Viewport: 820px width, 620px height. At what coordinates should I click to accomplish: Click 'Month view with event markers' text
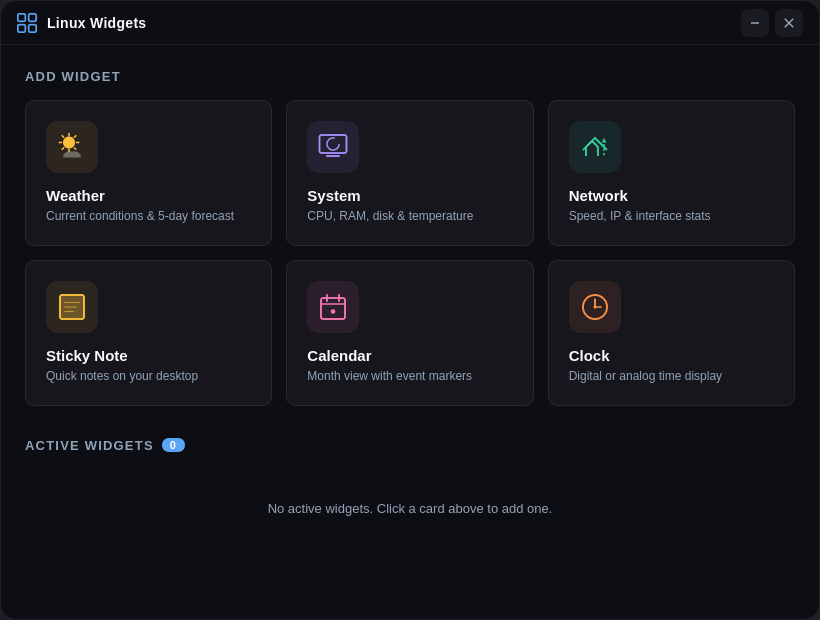(390, 376)
